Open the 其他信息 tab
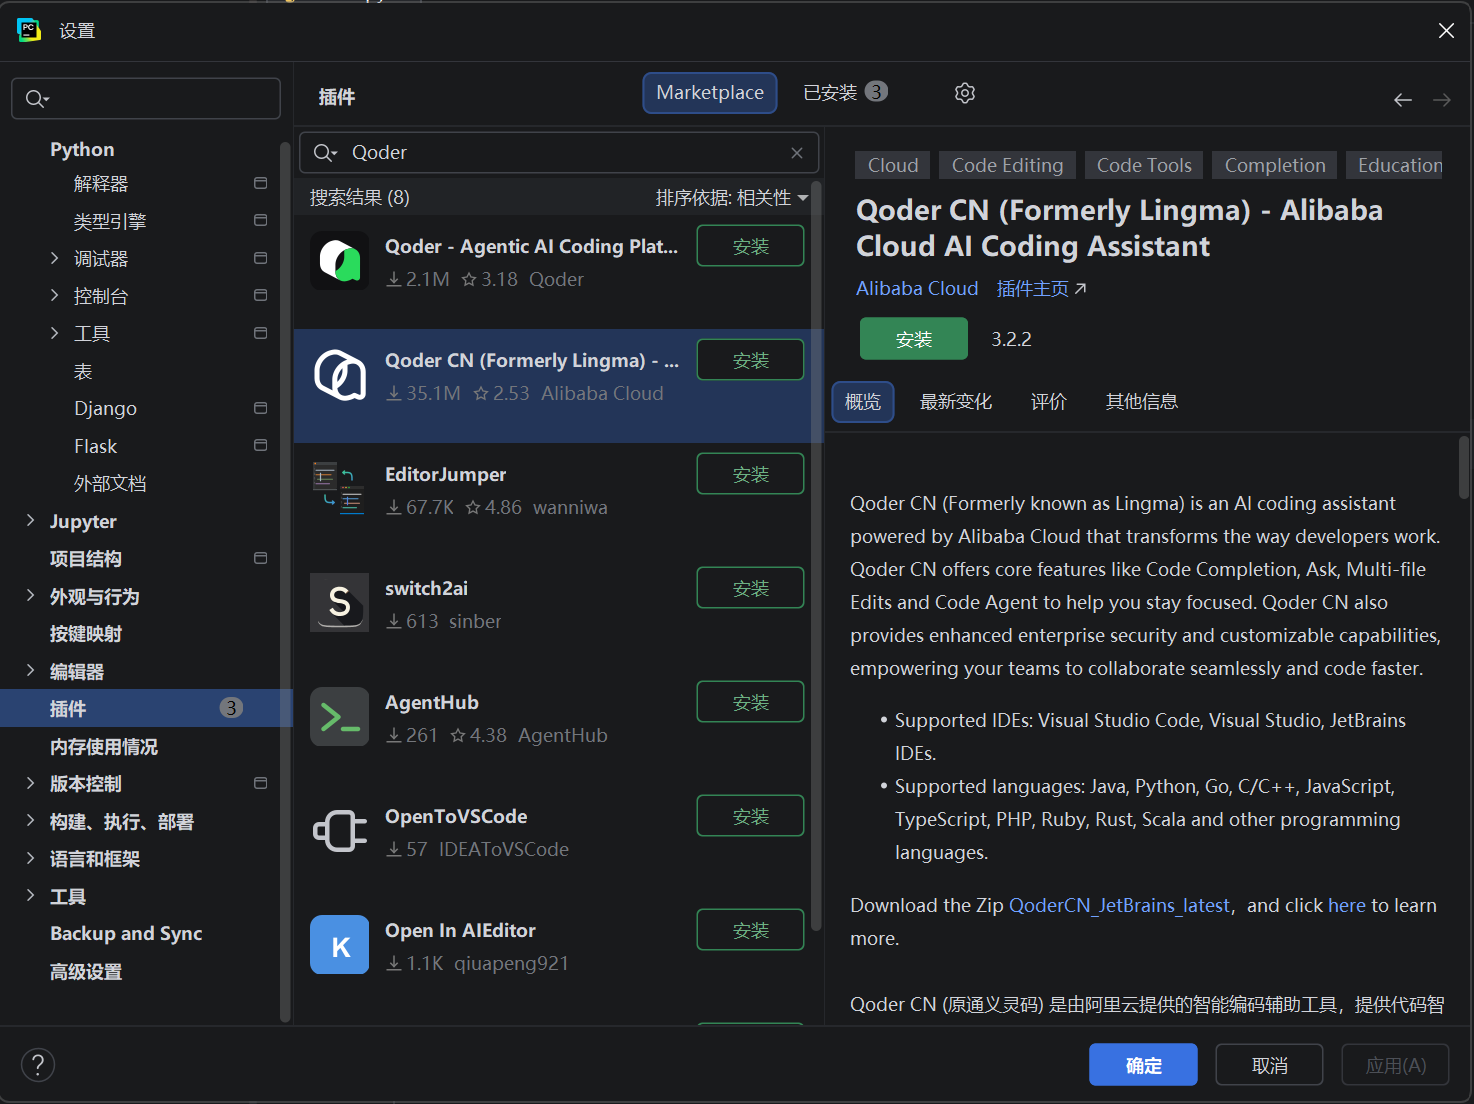1474x1104 pixels. pyautogui.click(x=1142, y=402)
